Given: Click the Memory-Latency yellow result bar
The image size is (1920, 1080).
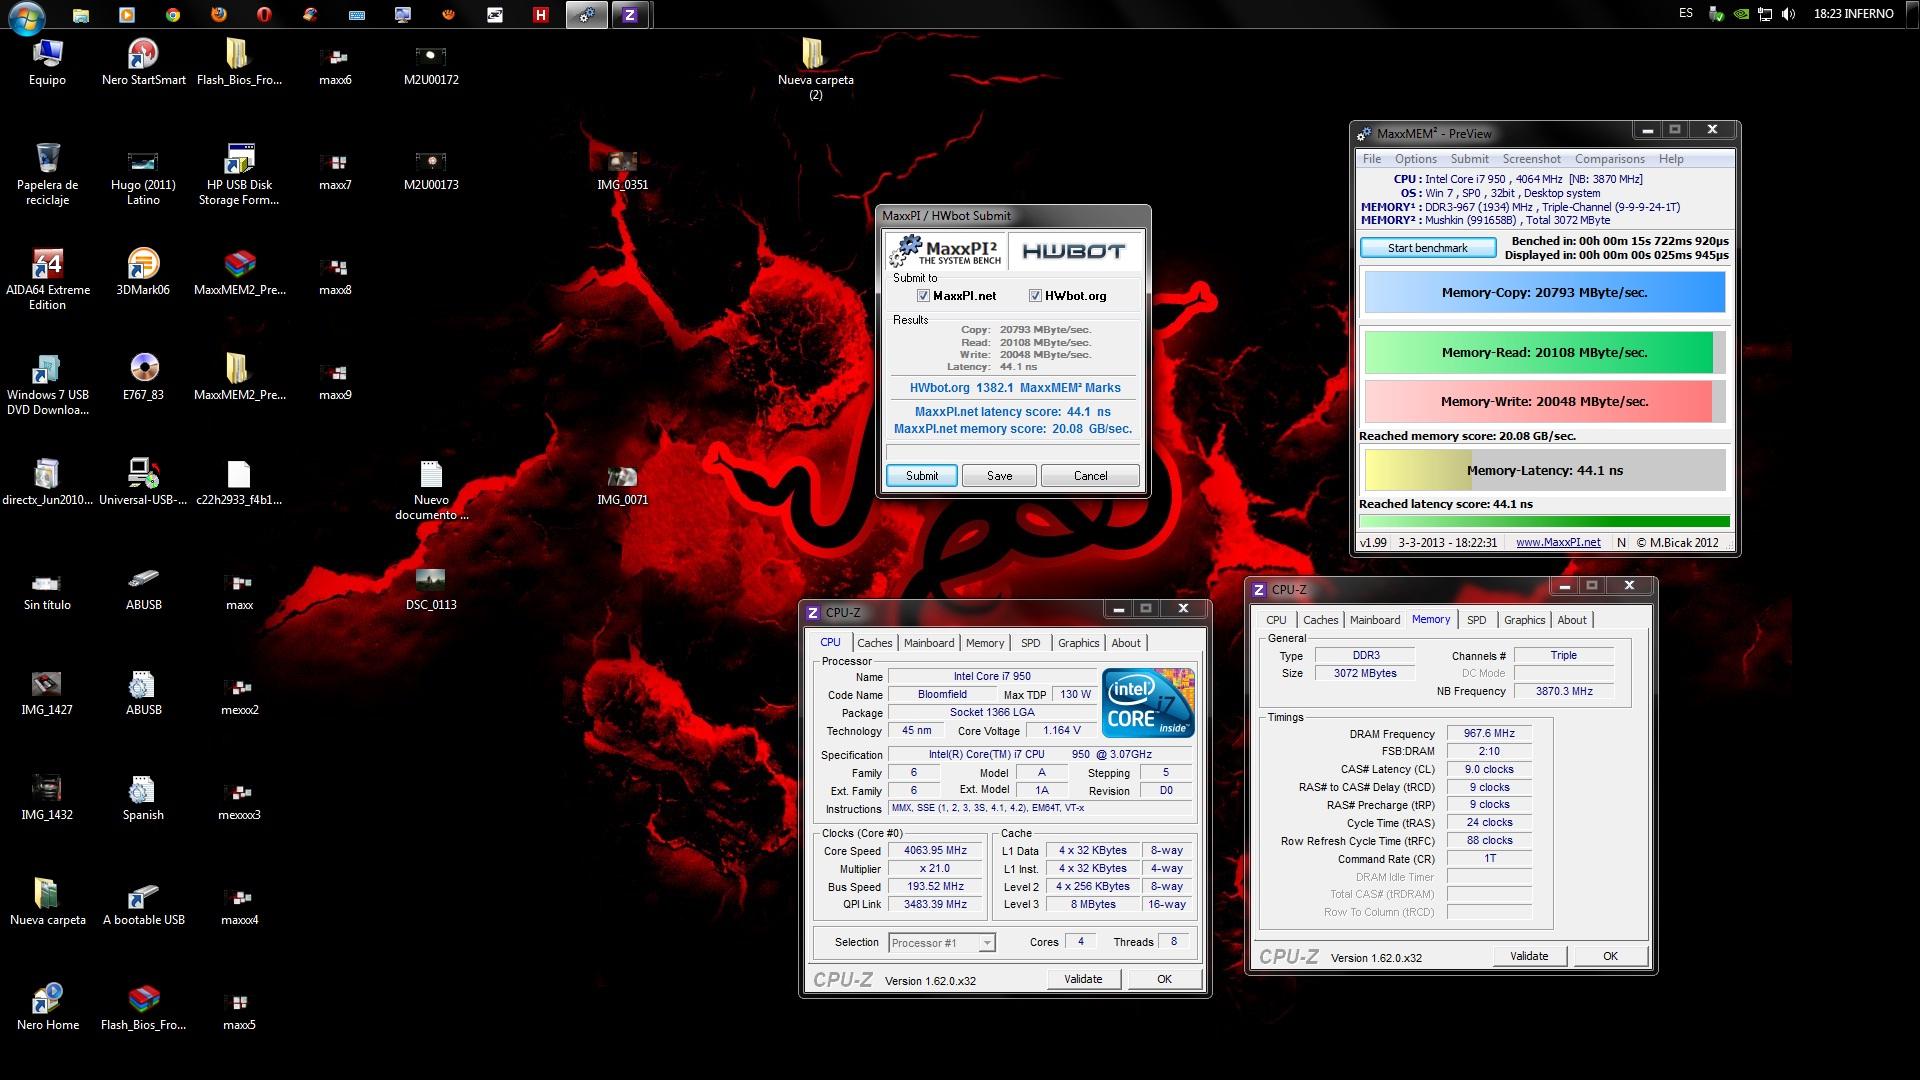Looking at the screenshot, I should (1544, 470).
